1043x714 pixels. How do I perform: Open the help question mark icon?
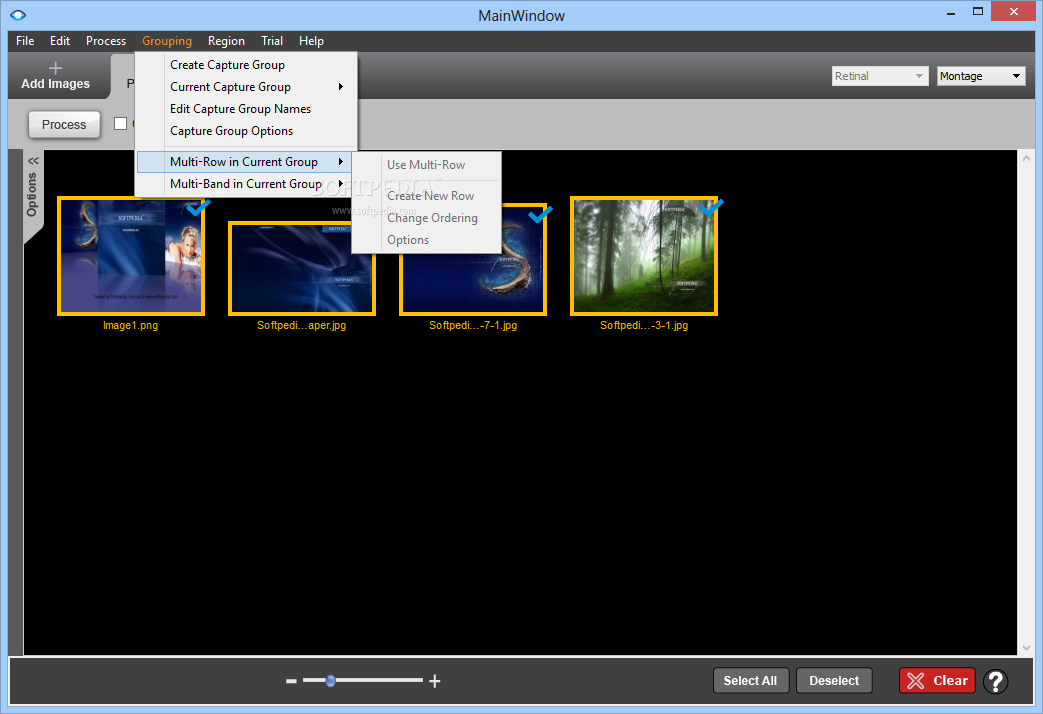tap(996, 681)
